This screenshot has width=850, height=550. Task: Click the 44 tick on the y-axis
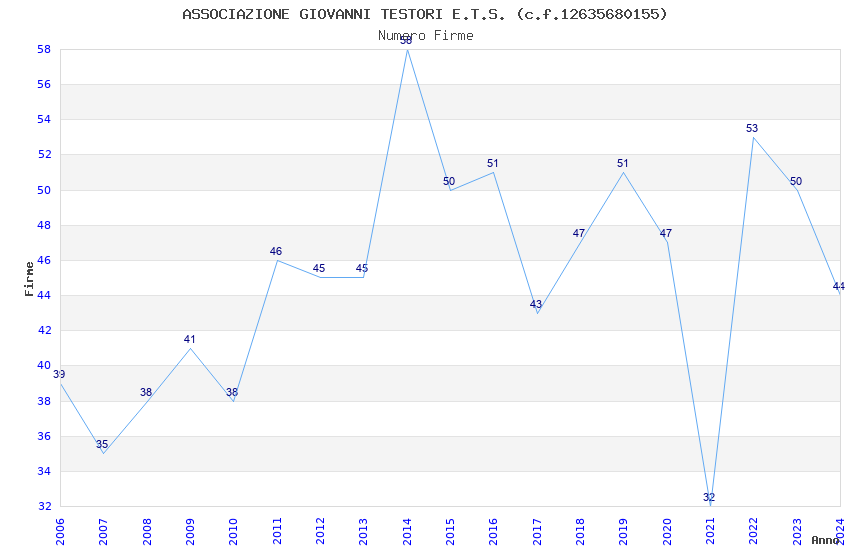pos(44,295)
